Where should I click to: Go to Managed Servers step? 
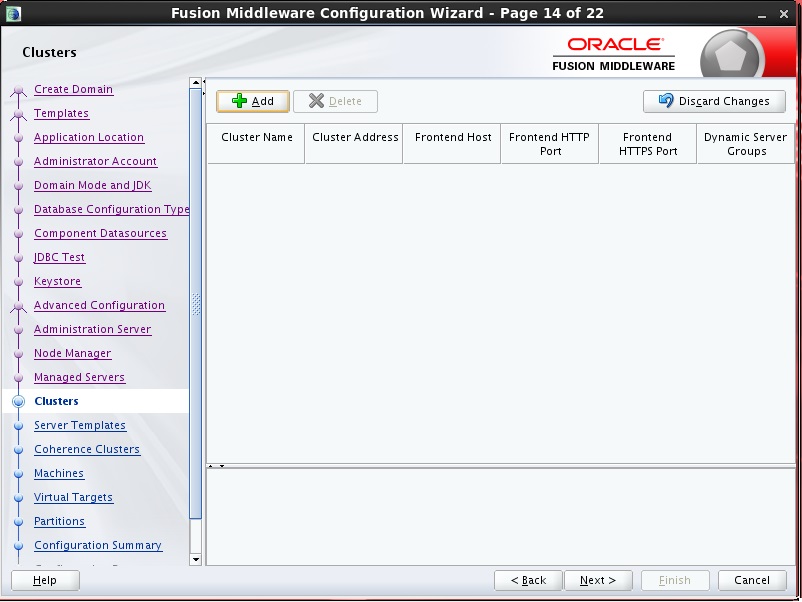79,377
